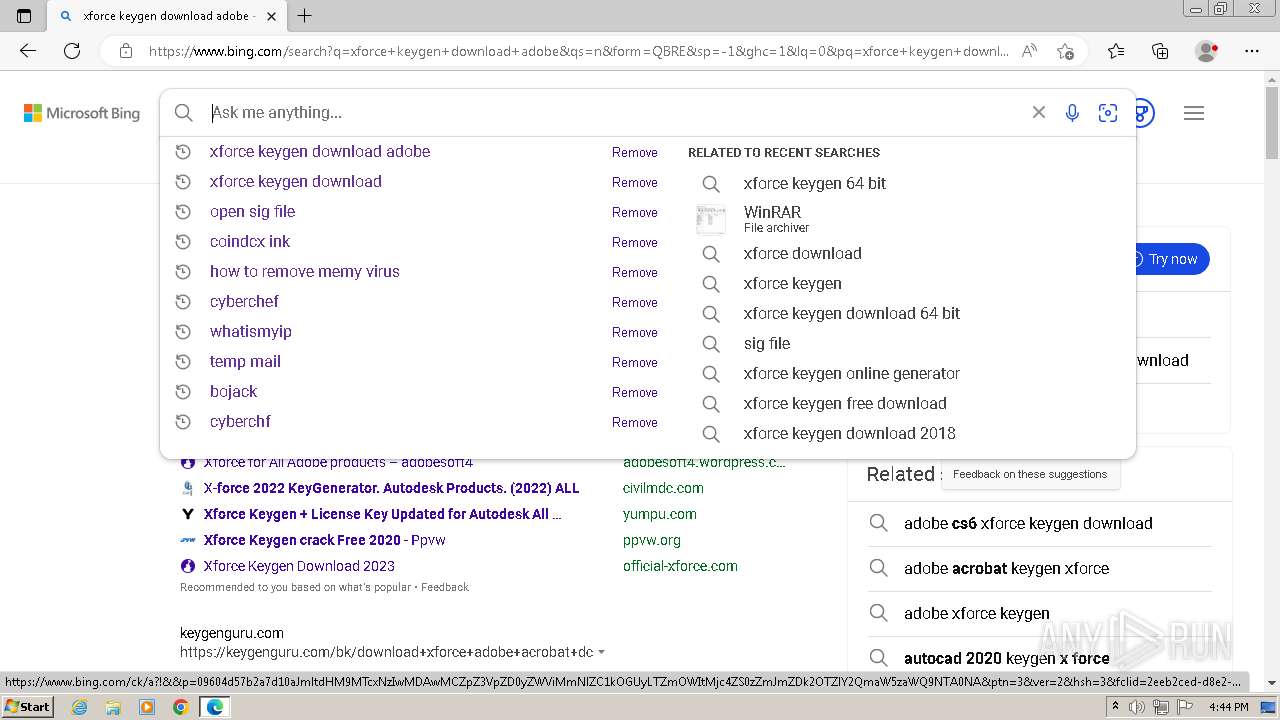The image size is (1280, 720).
Task: Clear the search box with X
Action: pyautogui.click(x=1039, y=113)
